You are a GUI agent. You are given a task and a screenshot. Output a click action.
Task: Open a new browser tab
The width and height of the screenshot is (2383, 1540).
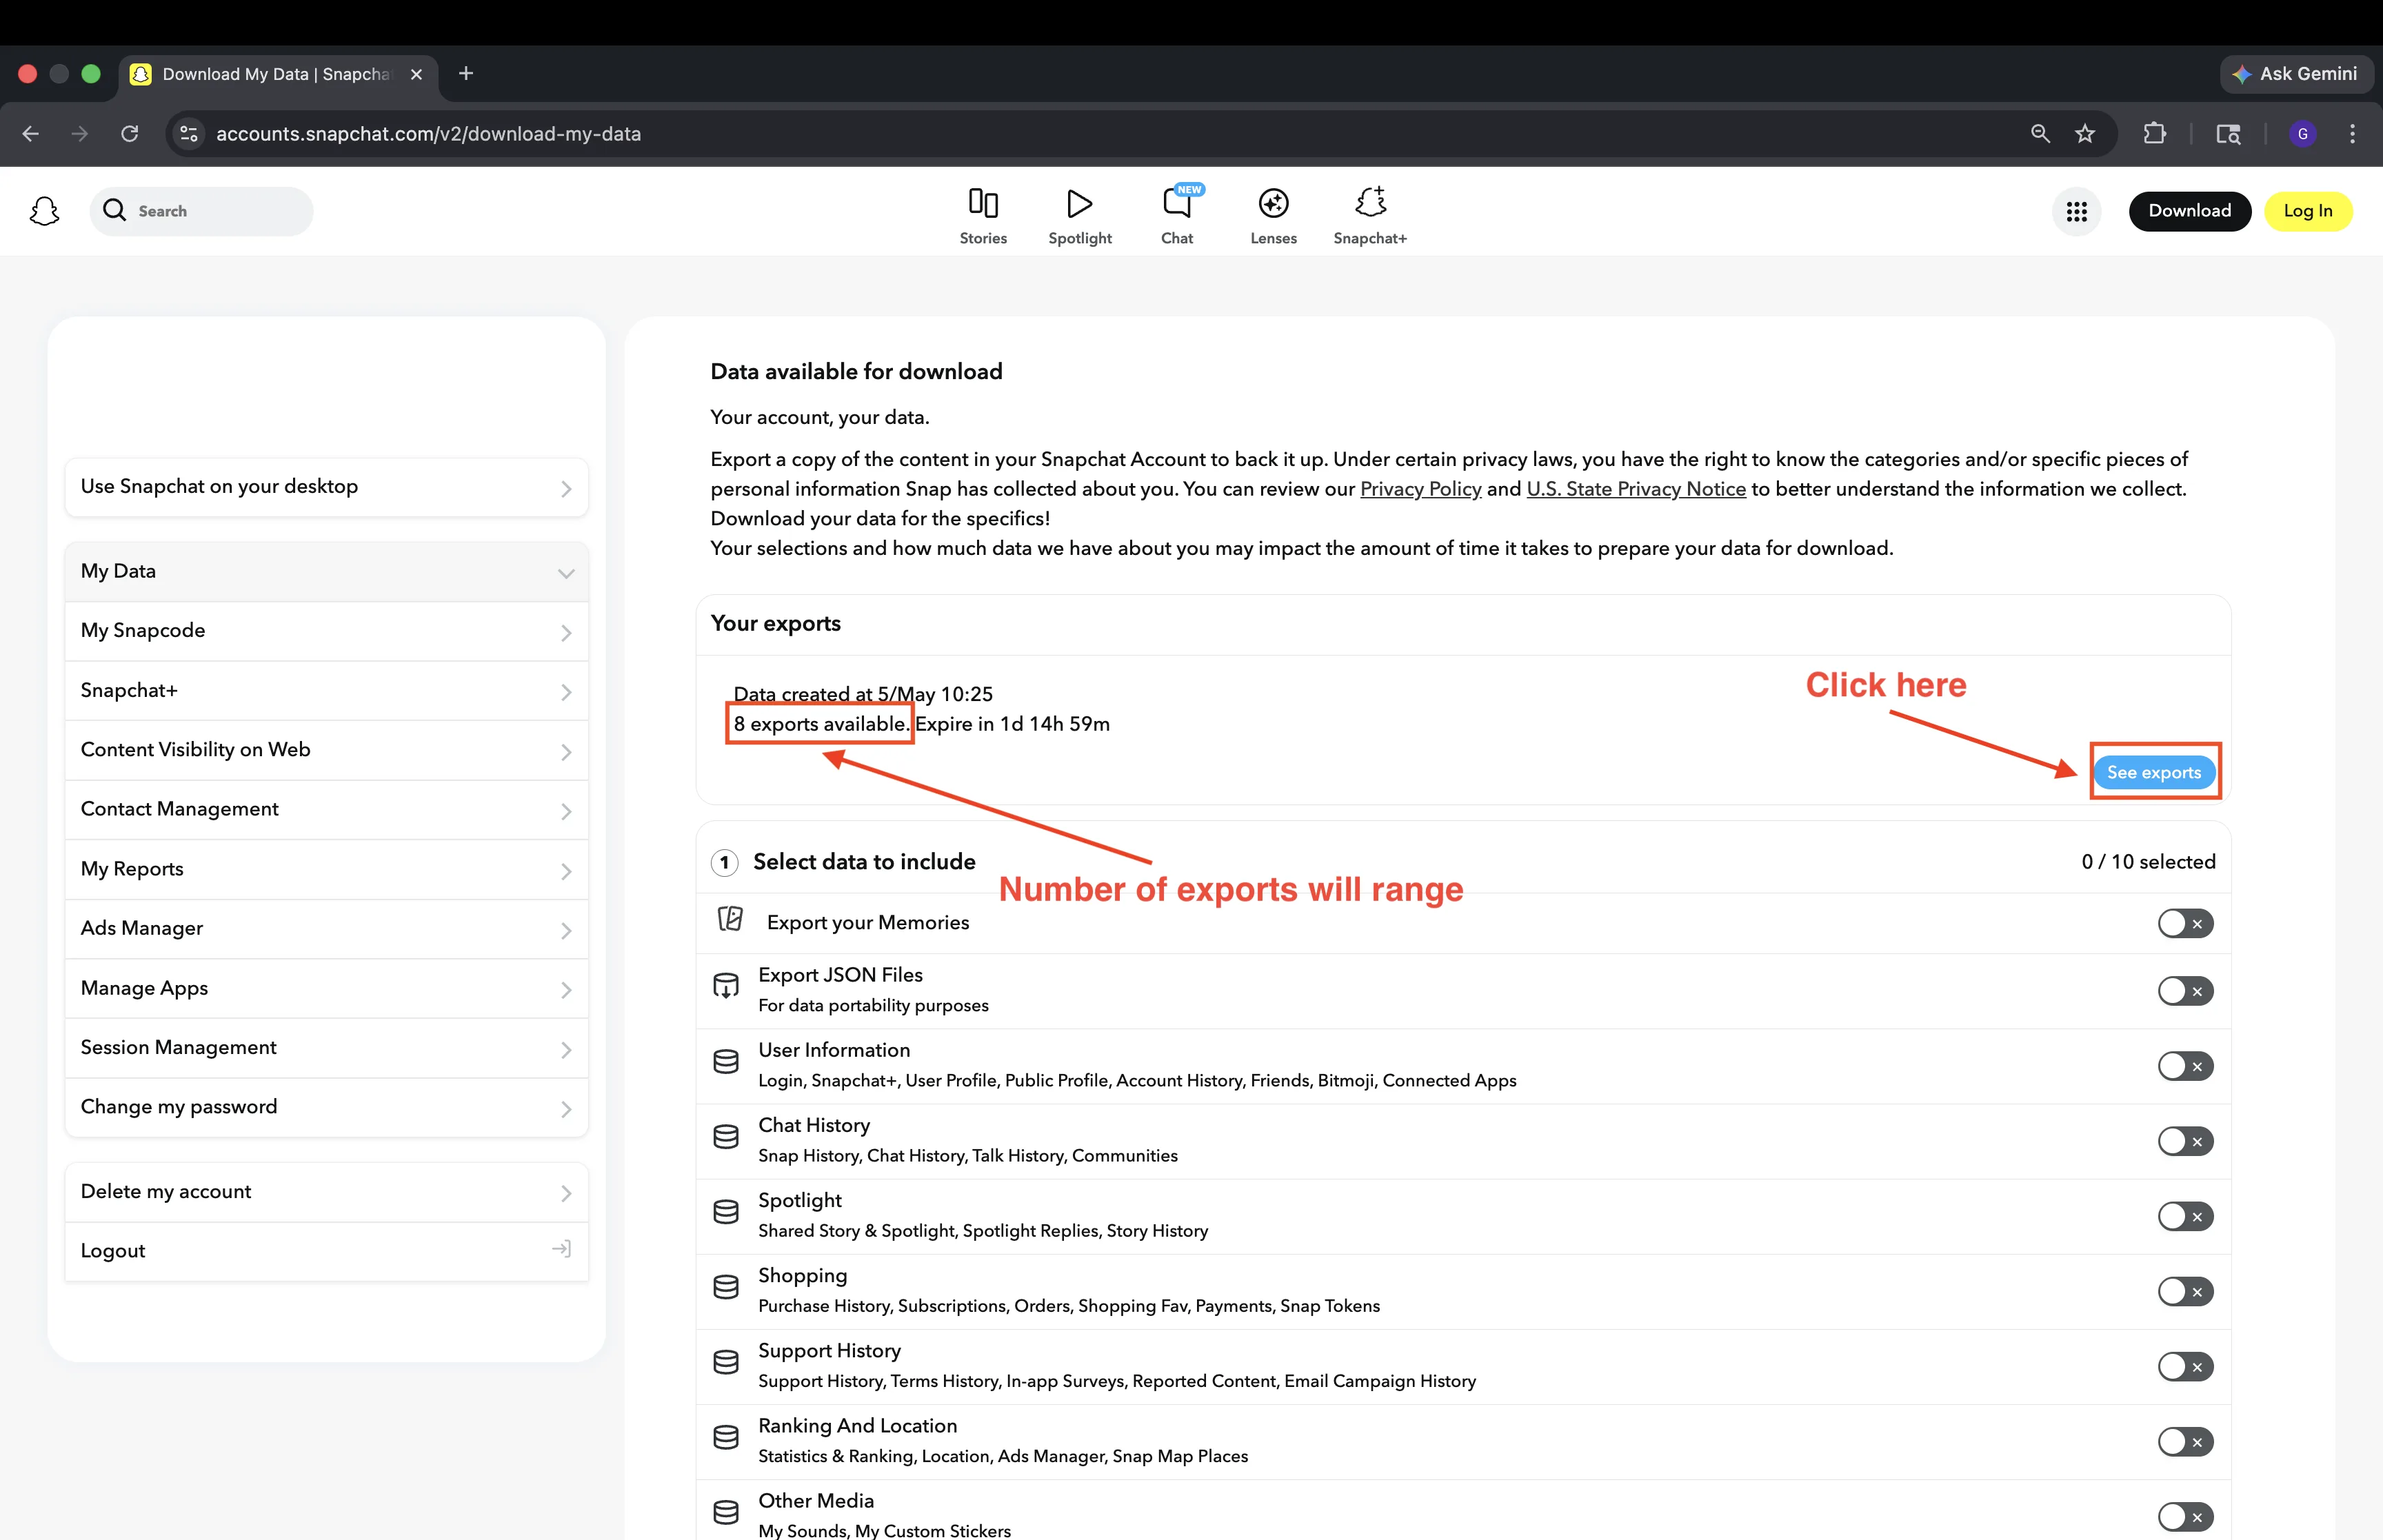pyautogui.click(x=466, y=74)
